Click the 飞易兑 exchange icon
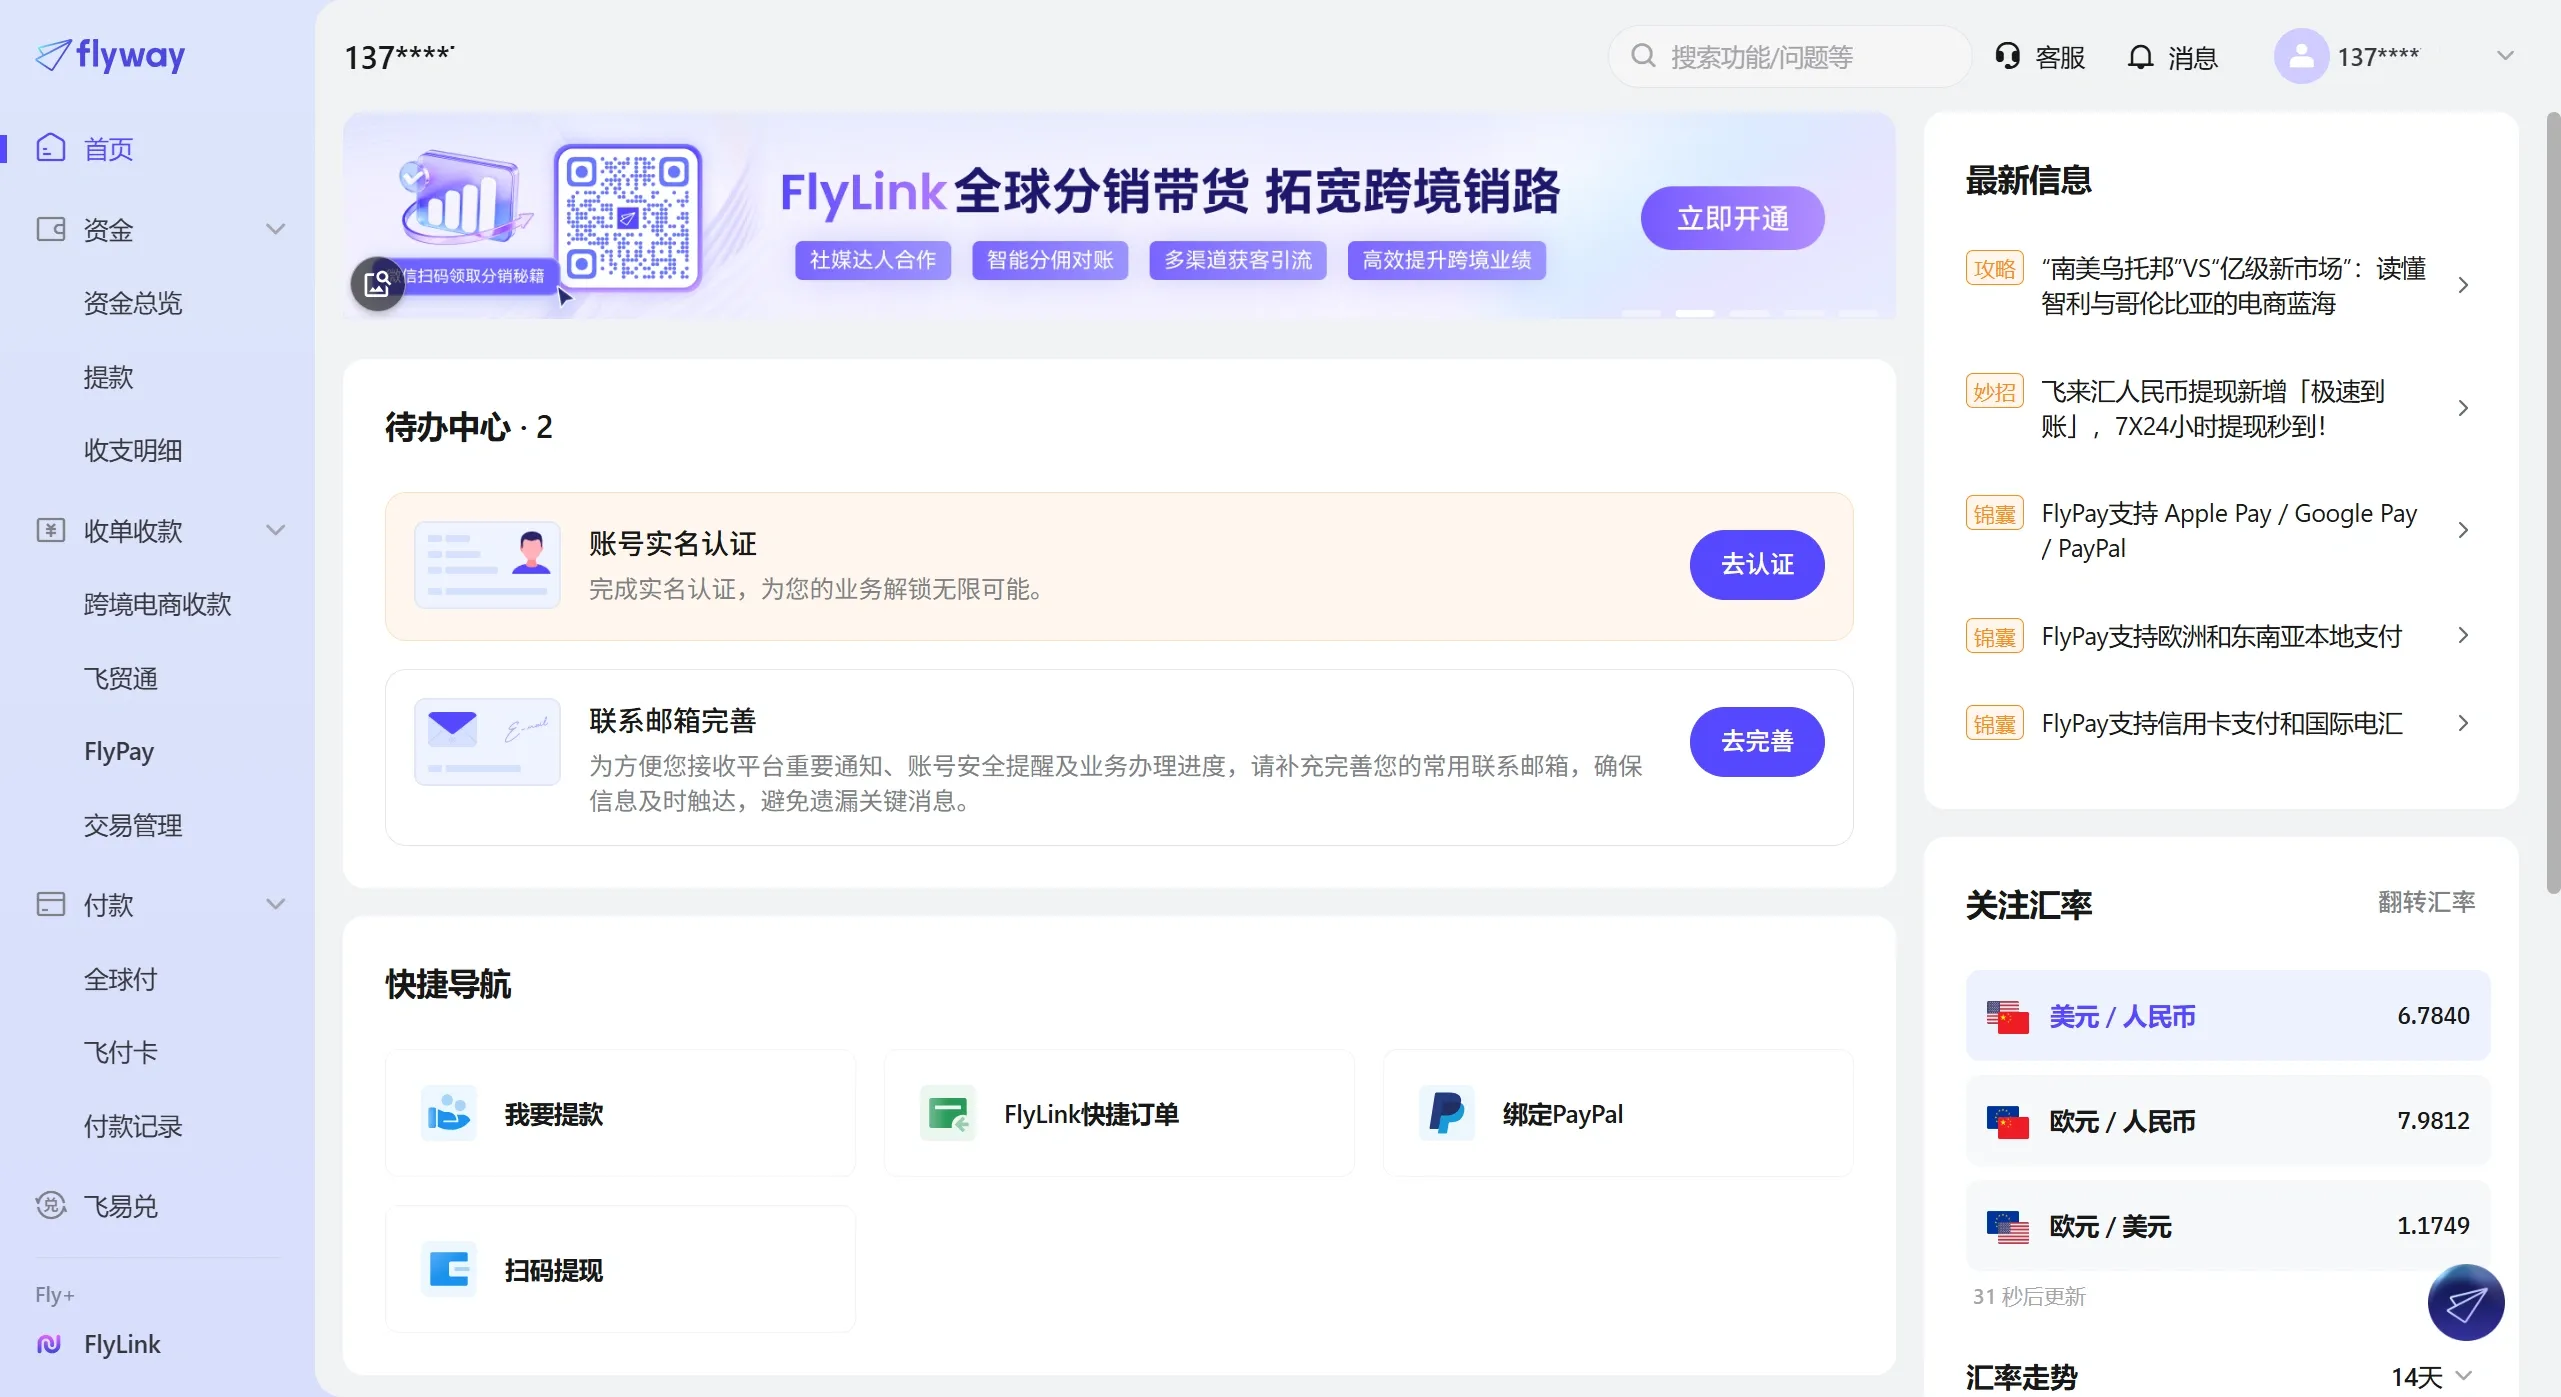This screenshot has width=2561, height=1397. [51, 1205]
